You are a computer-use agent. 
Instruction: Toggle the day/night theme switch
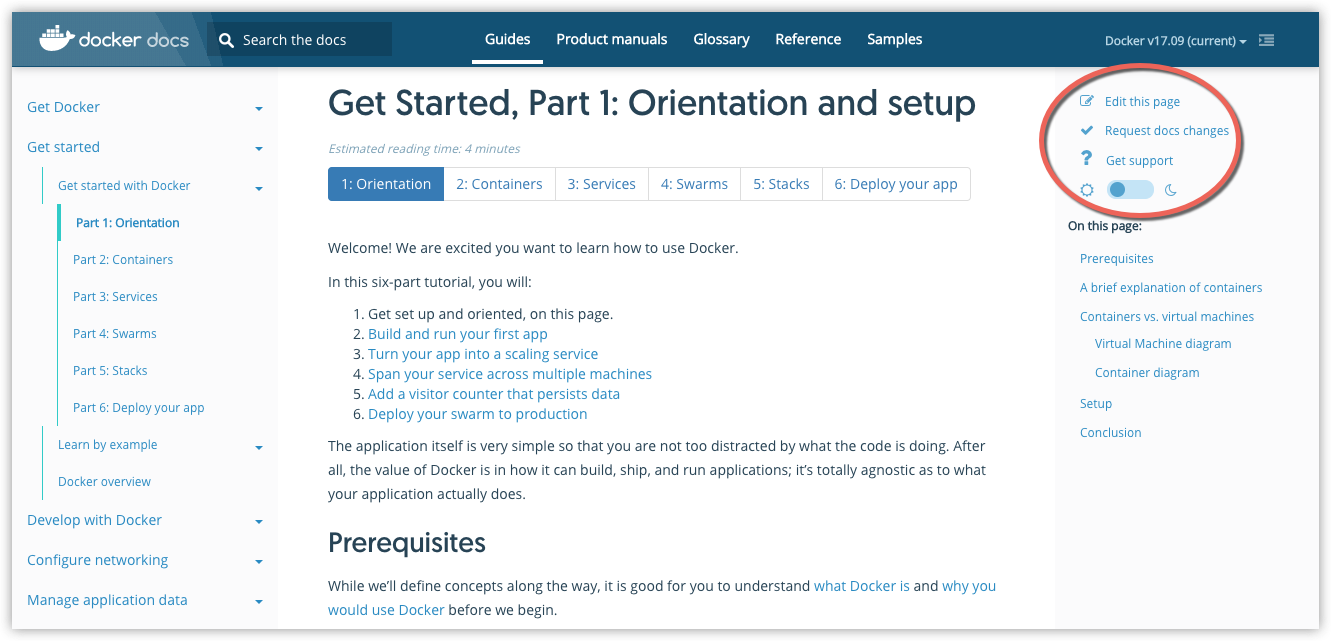pyautogui.click(x=1130, y=189)
